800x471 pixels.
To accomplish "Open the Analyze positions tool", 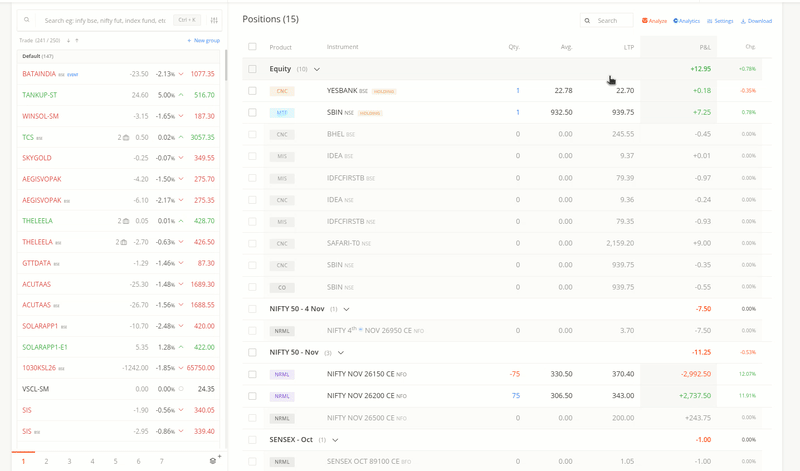I will [x=655, y=21].
